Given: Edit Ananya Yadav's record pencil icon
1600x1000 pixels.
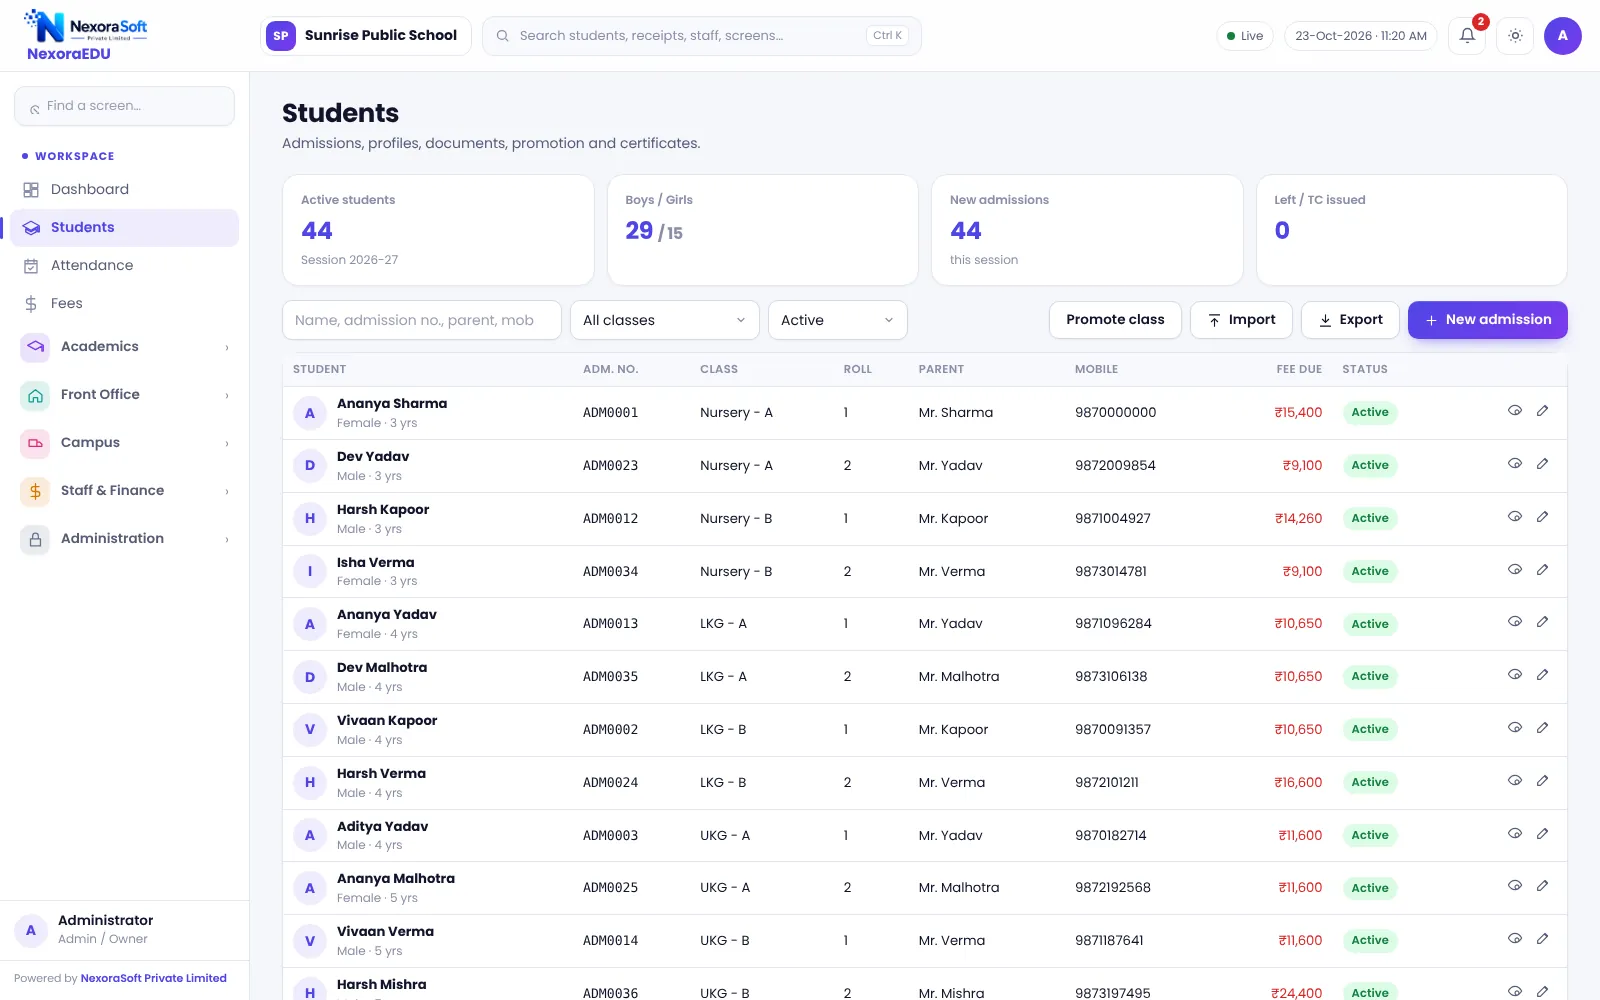Looking at the screenshot, I should 1543,622.
